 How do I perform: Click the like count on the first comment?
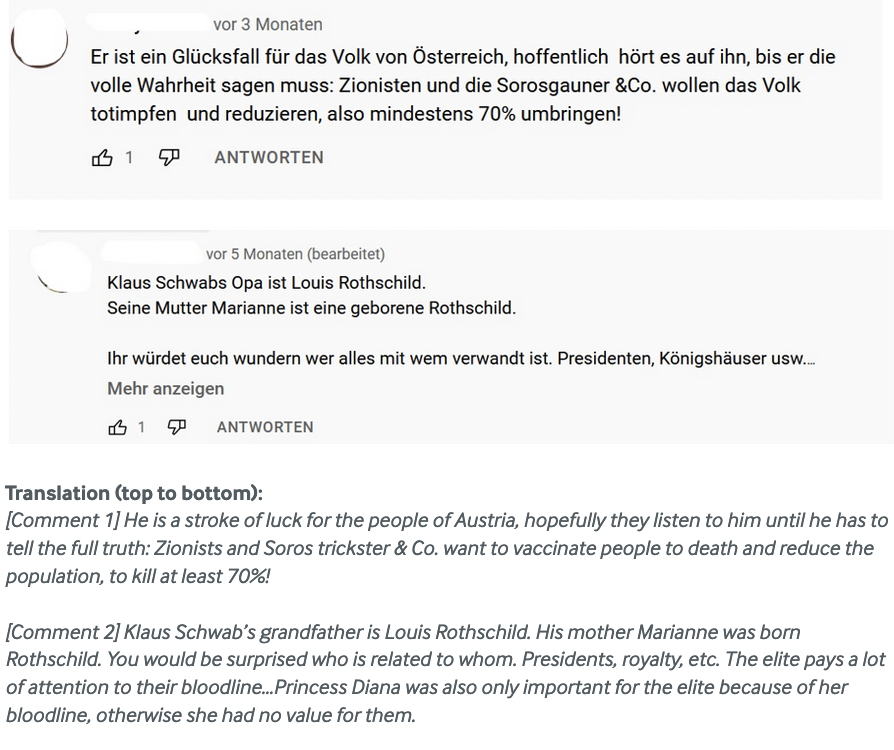click(x=129, y=157)
